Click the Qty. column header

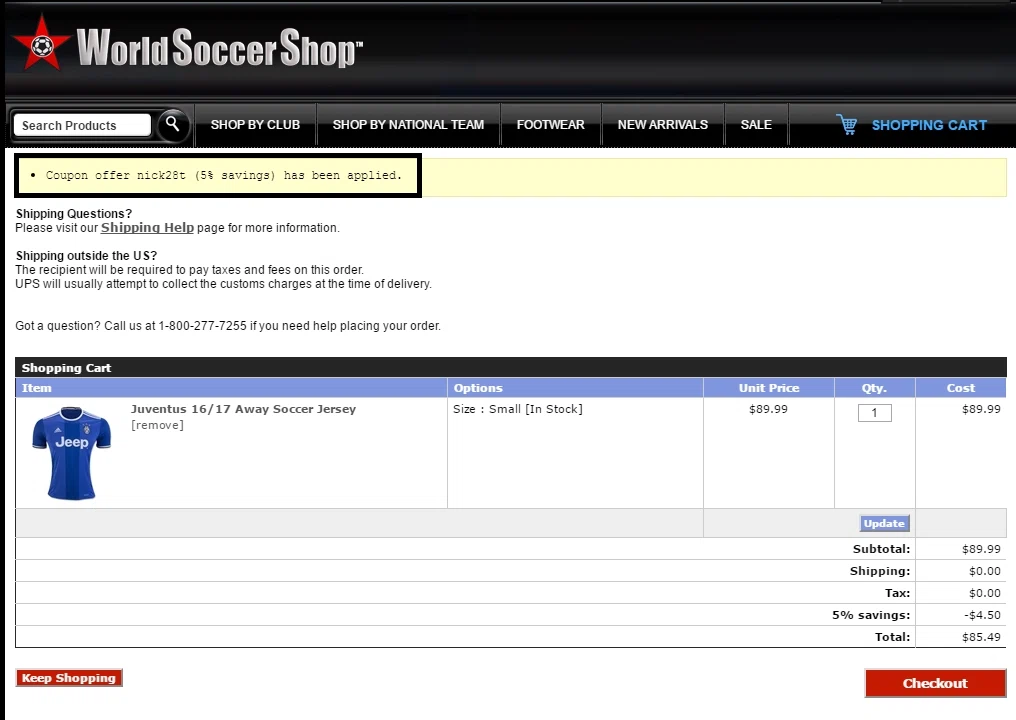[x=874, y=388]
